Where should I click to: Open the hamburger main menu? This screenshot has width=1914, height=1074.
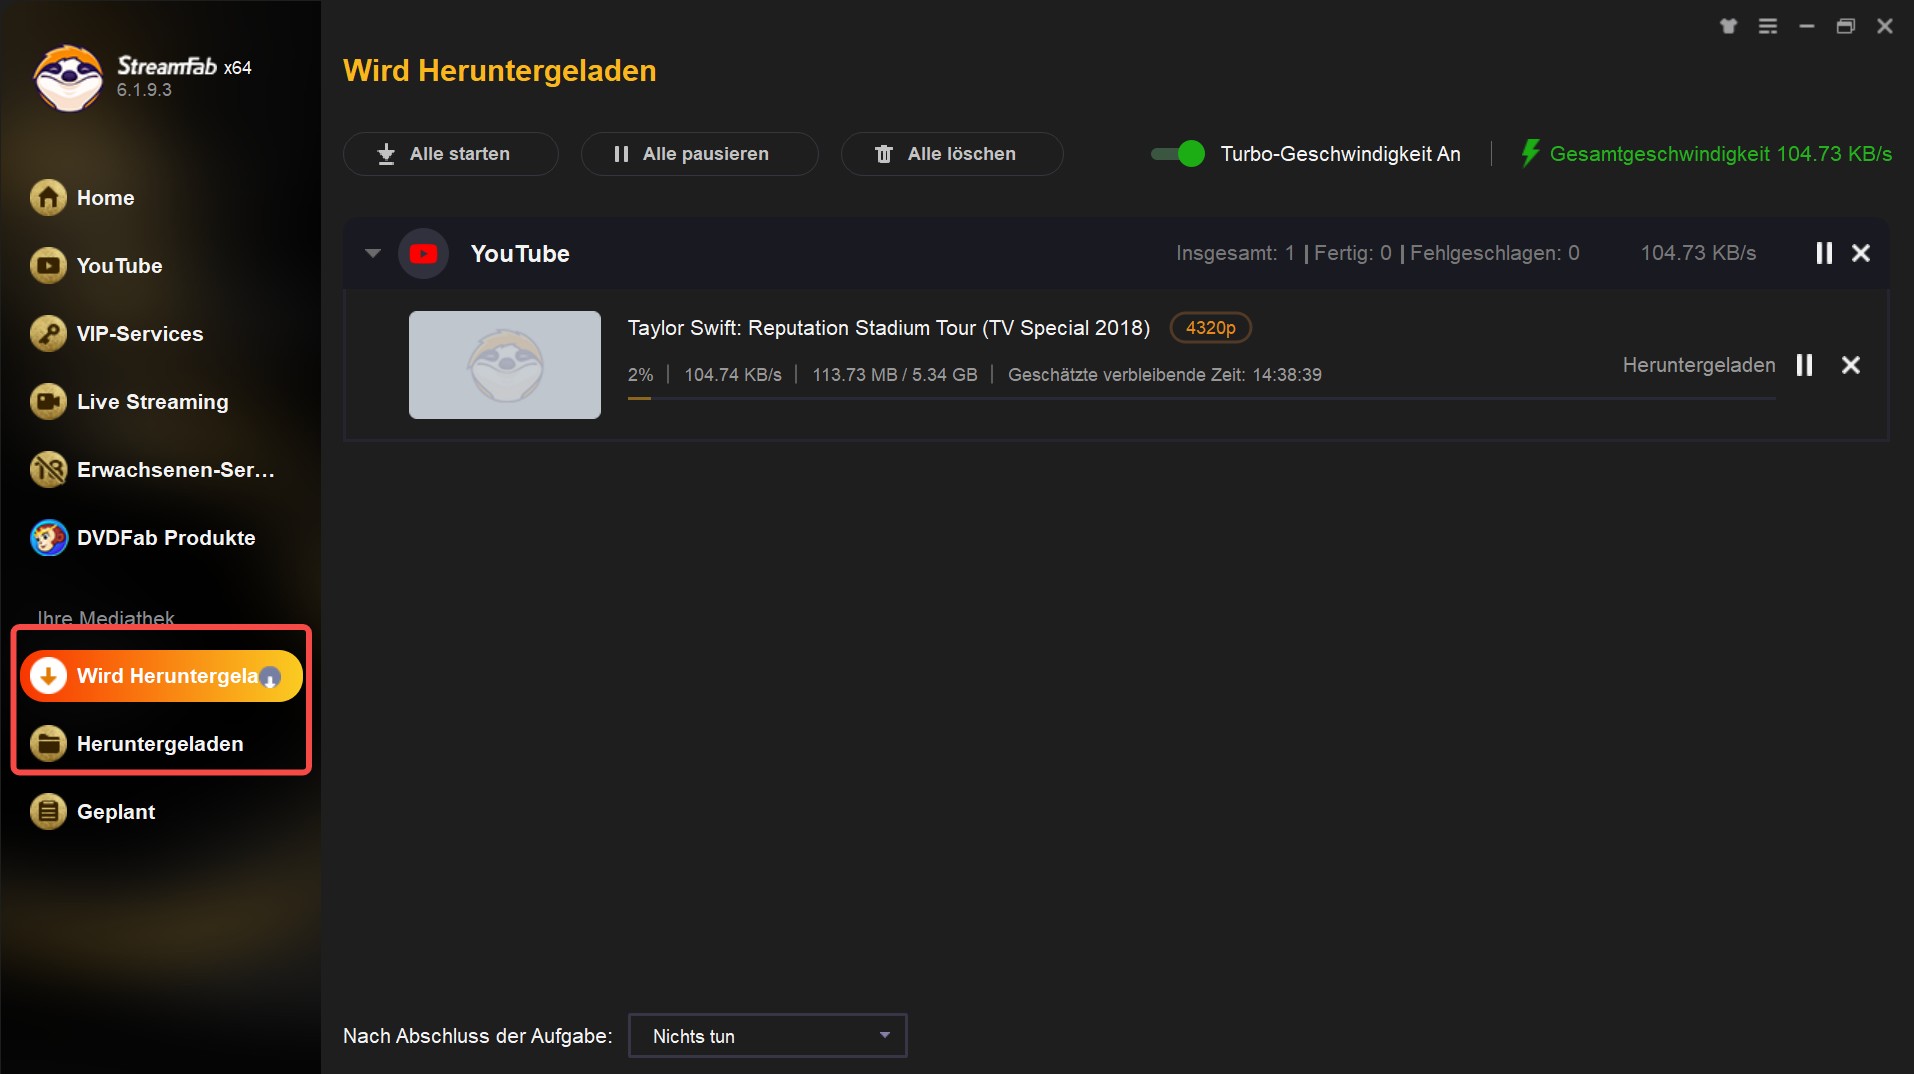click(1768, 26)
